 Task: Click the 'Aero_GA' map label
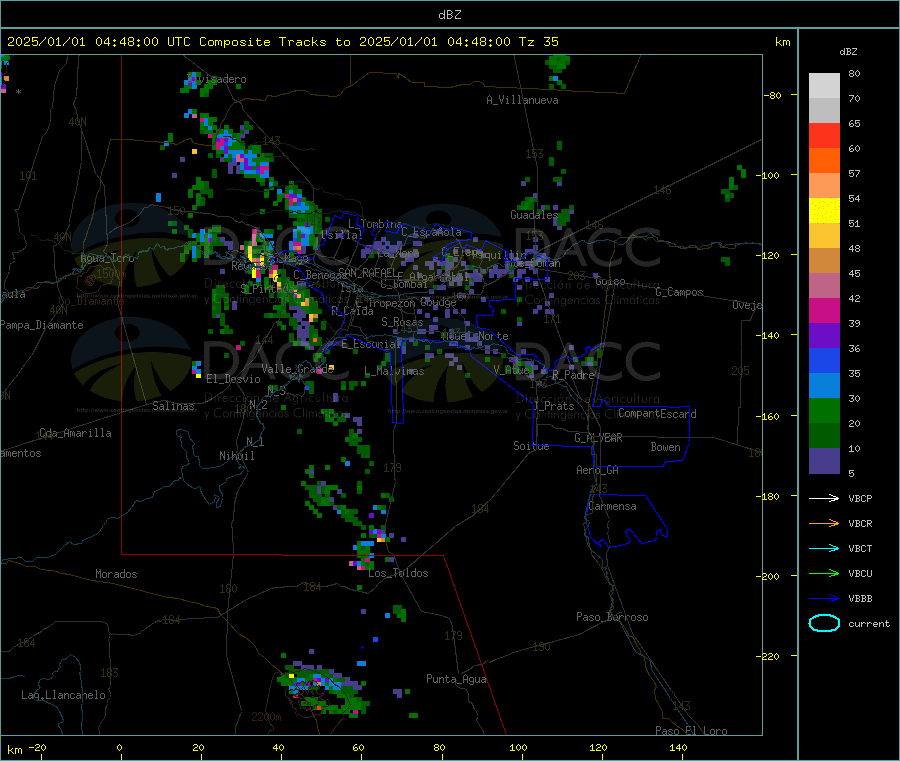pyautogui.click(x=598, y=470)
